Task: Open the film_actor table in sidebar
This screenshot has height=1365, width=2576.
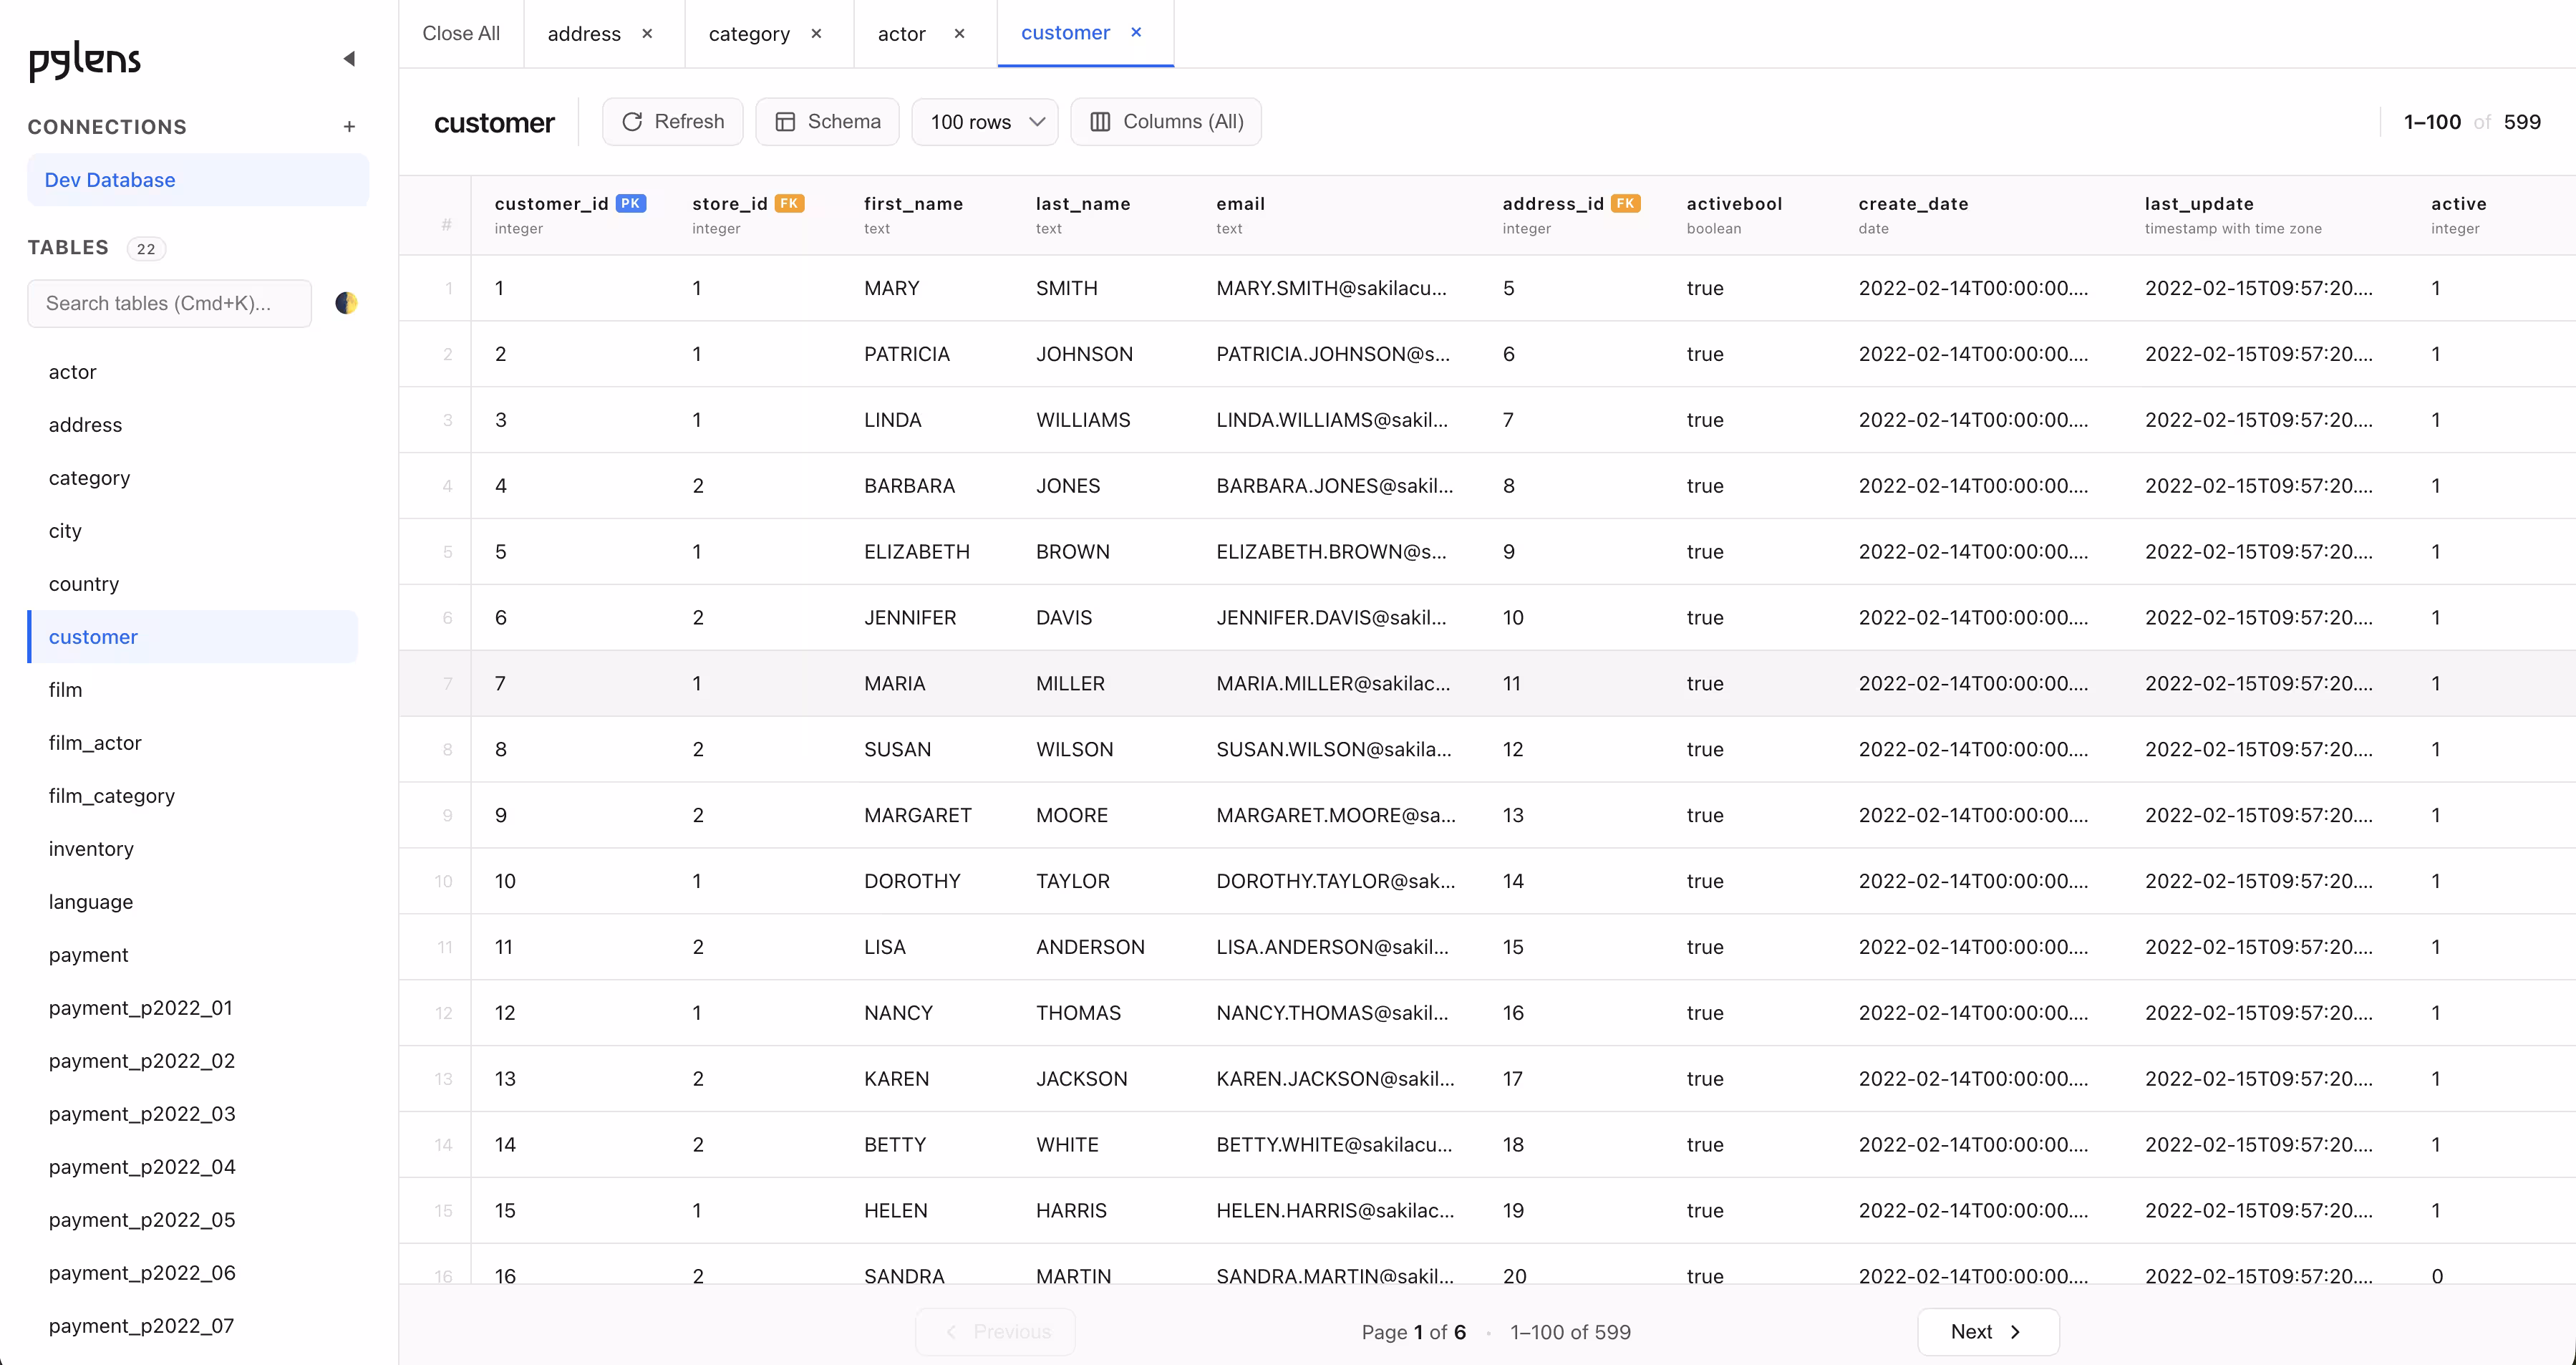Action: tap(95, 743)
